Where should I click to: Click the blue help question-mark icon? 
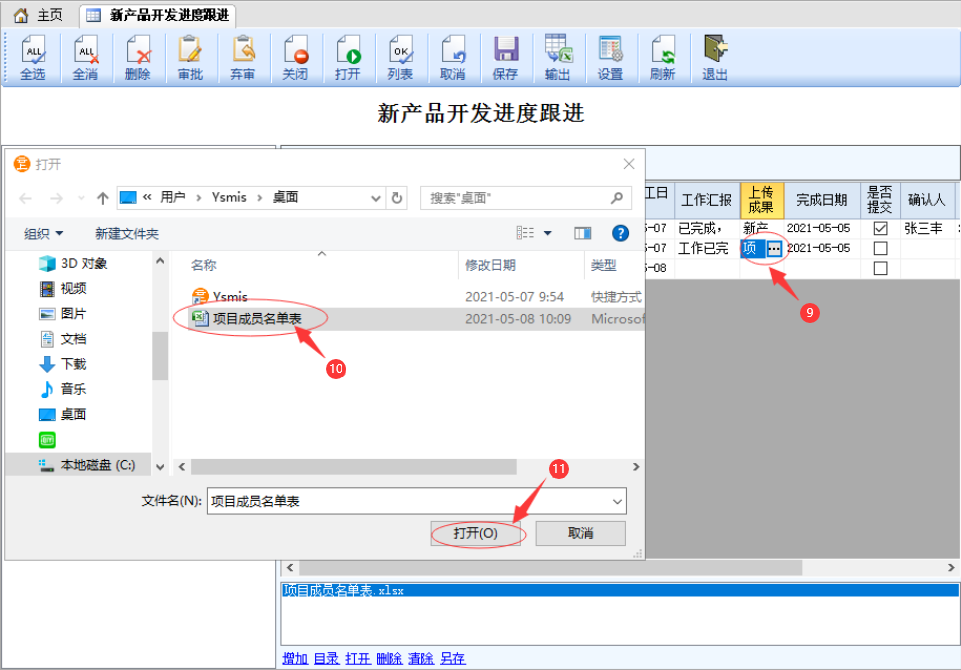tap(620, 233)
